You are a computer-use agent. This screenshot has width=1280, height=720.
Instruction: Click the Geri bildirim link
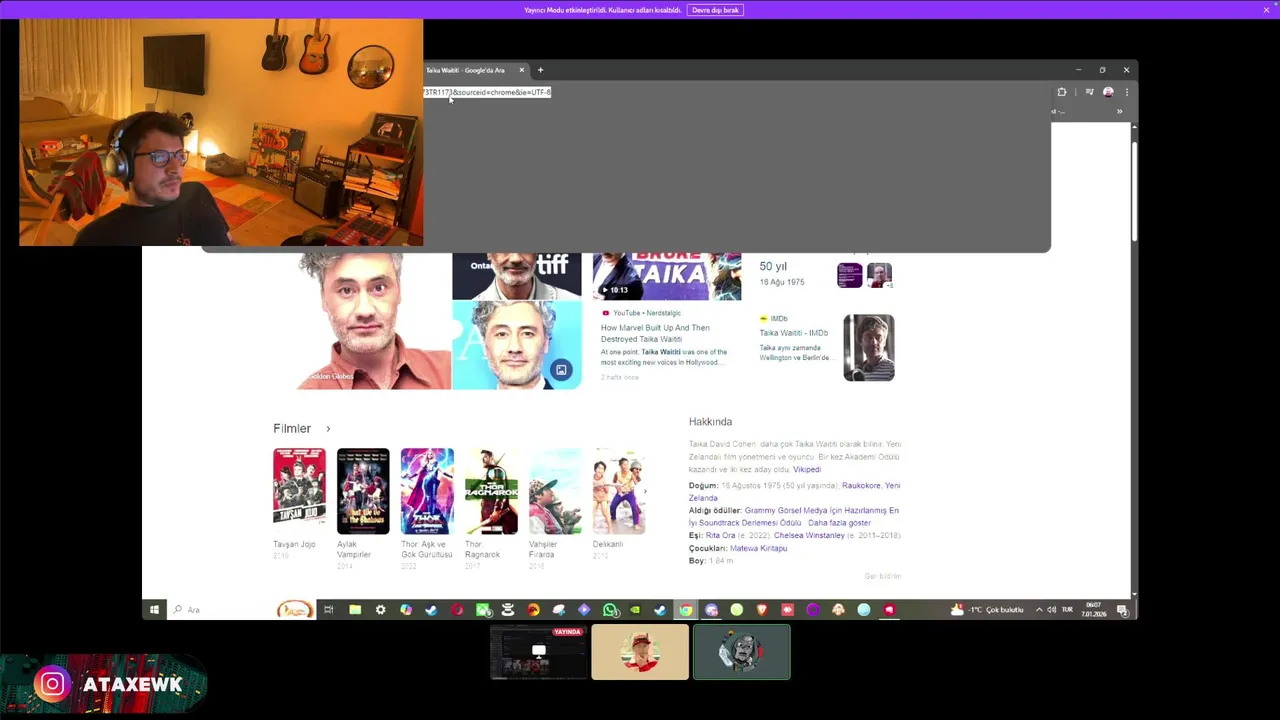coord(883,577)
